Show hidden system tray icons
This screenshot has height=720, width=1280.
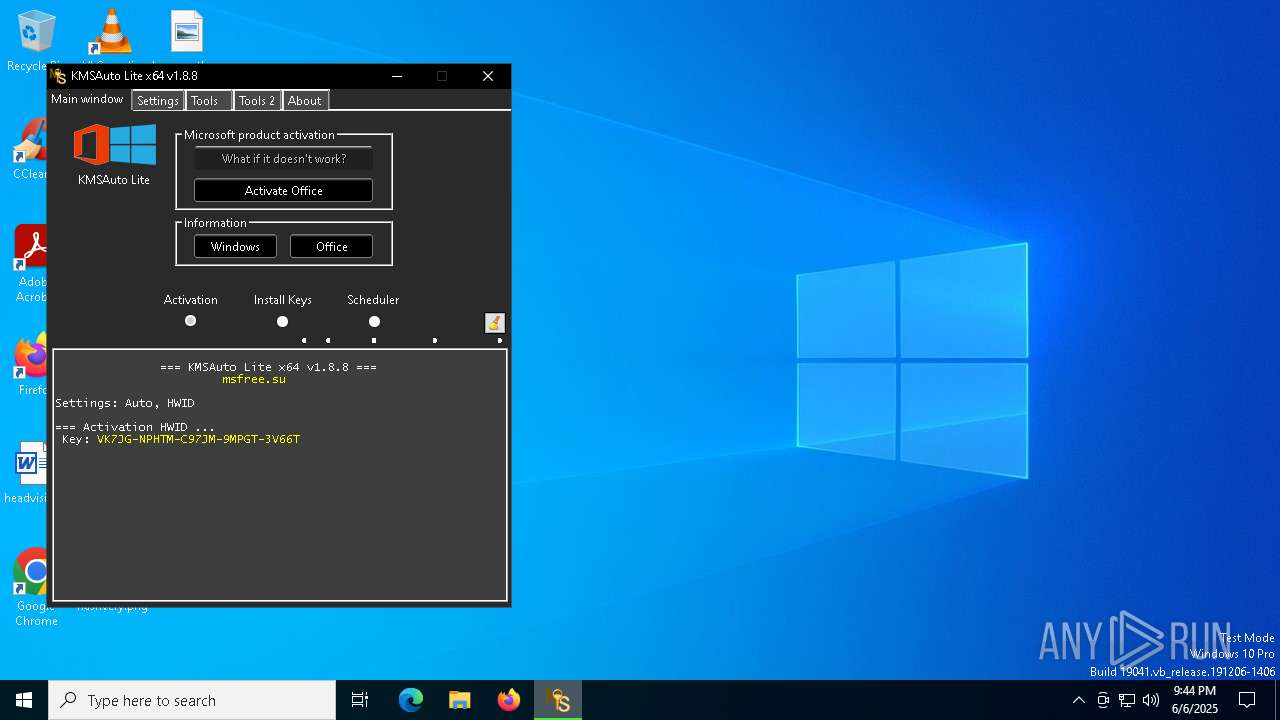click(x=1078, y=700)
